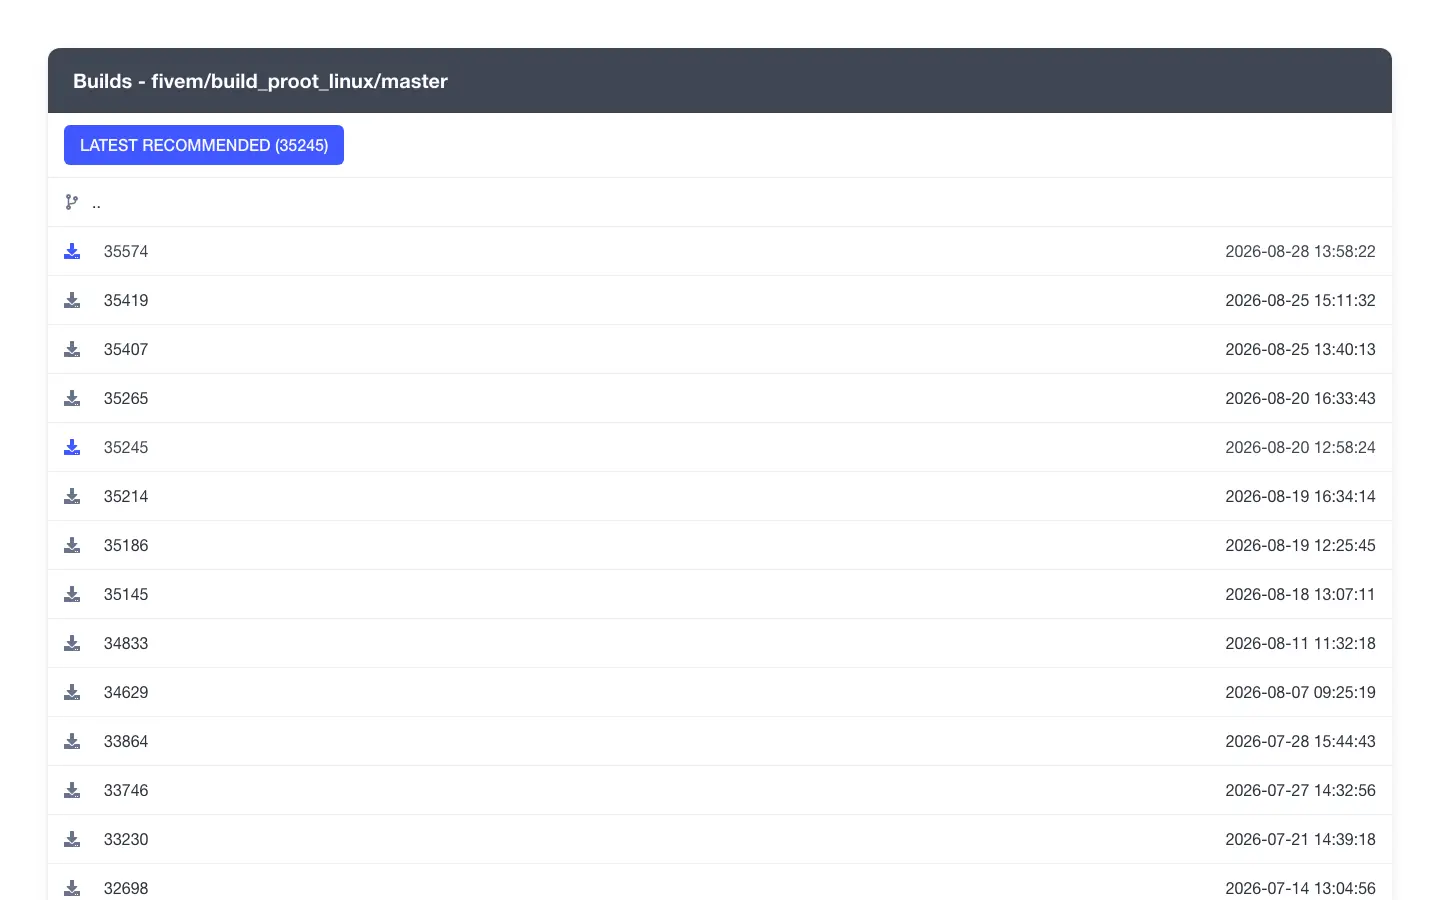Click timestamp 2026-08-25 15:11:32
Image resolution: width=1440 pixels, height=900 pixels.
[1300, 300]
